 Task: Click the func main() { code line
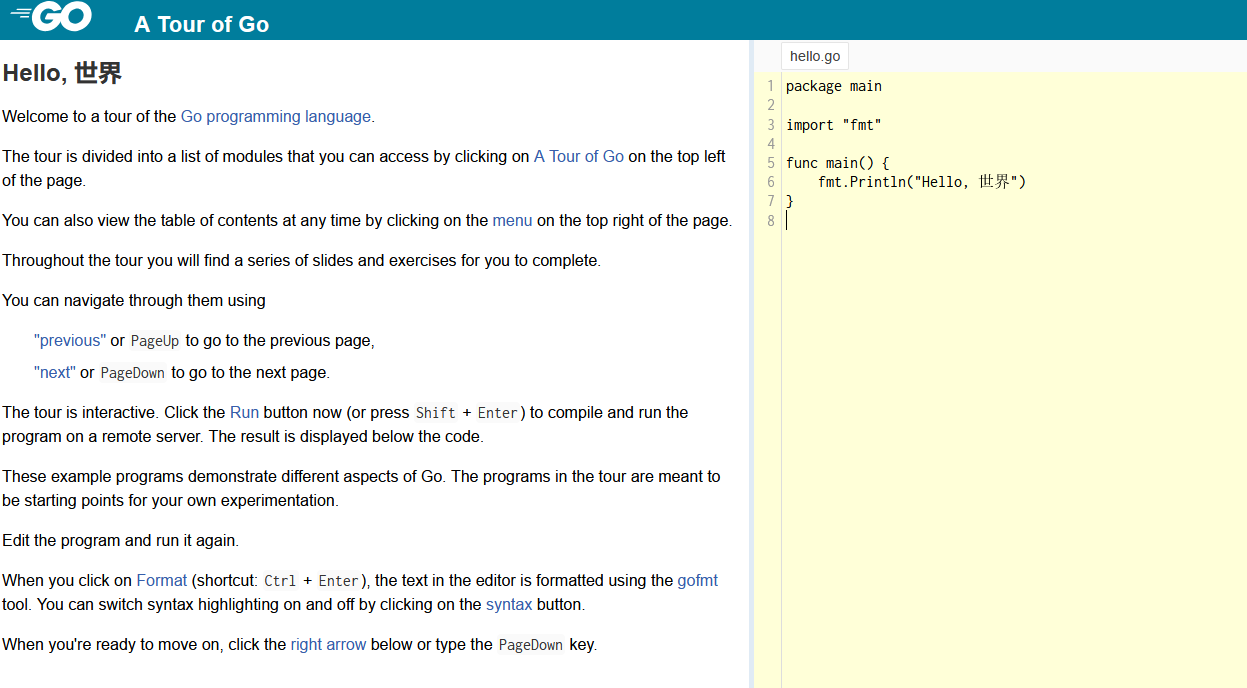pos(838,163)
